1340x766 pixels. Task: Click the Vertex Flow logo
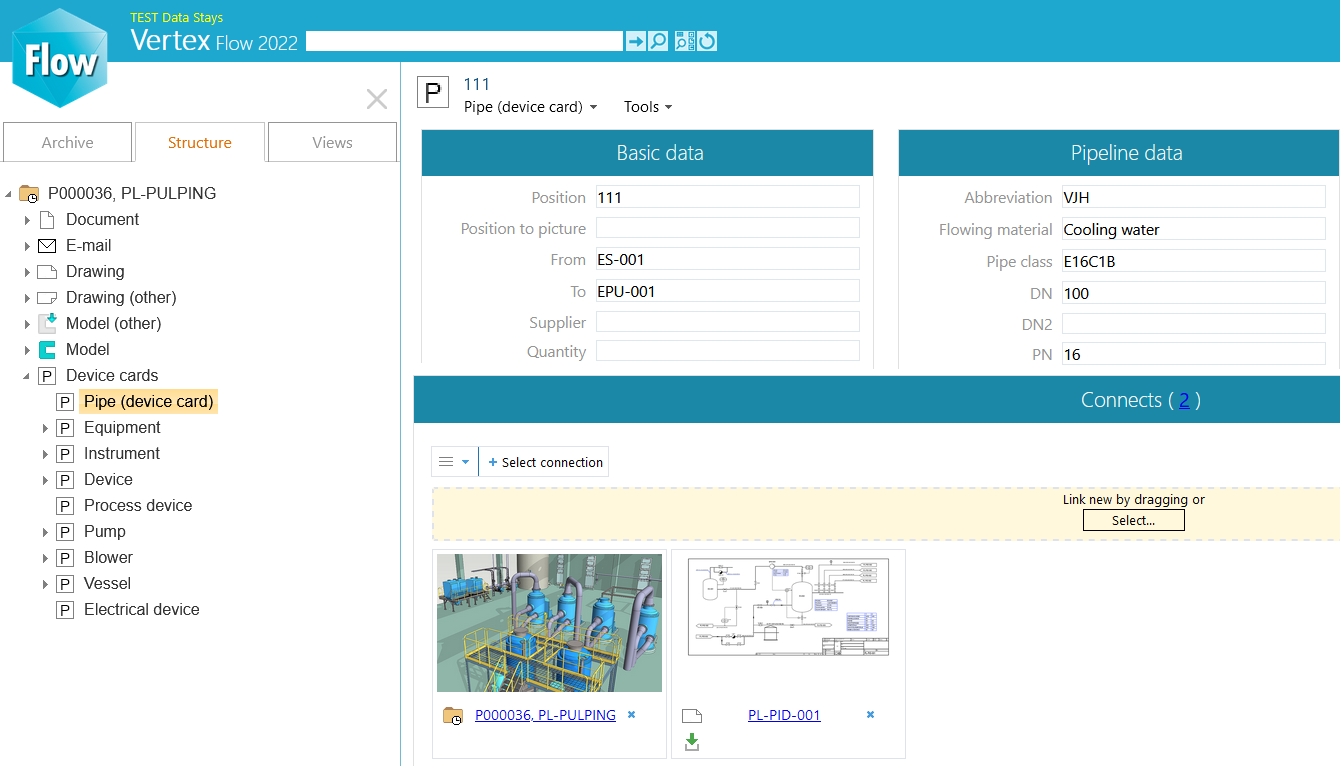[x=59, y=59]
